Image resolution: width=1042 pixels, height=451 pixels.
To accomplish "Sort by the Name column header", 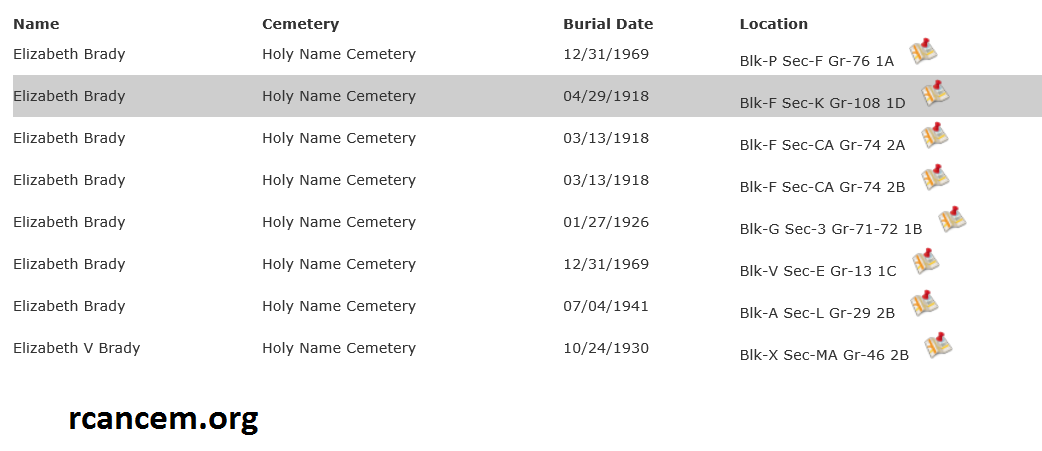I will (36, 24).
